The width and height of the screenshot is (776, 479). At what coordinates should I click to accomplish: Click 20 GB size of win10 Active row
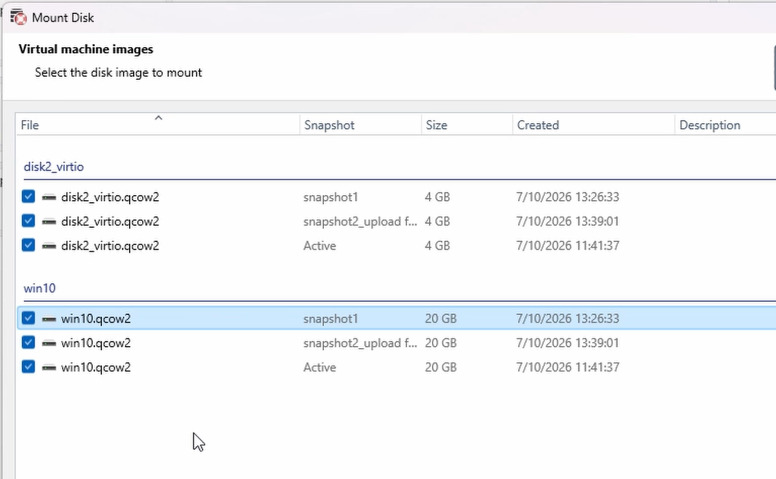coord(440,367)
